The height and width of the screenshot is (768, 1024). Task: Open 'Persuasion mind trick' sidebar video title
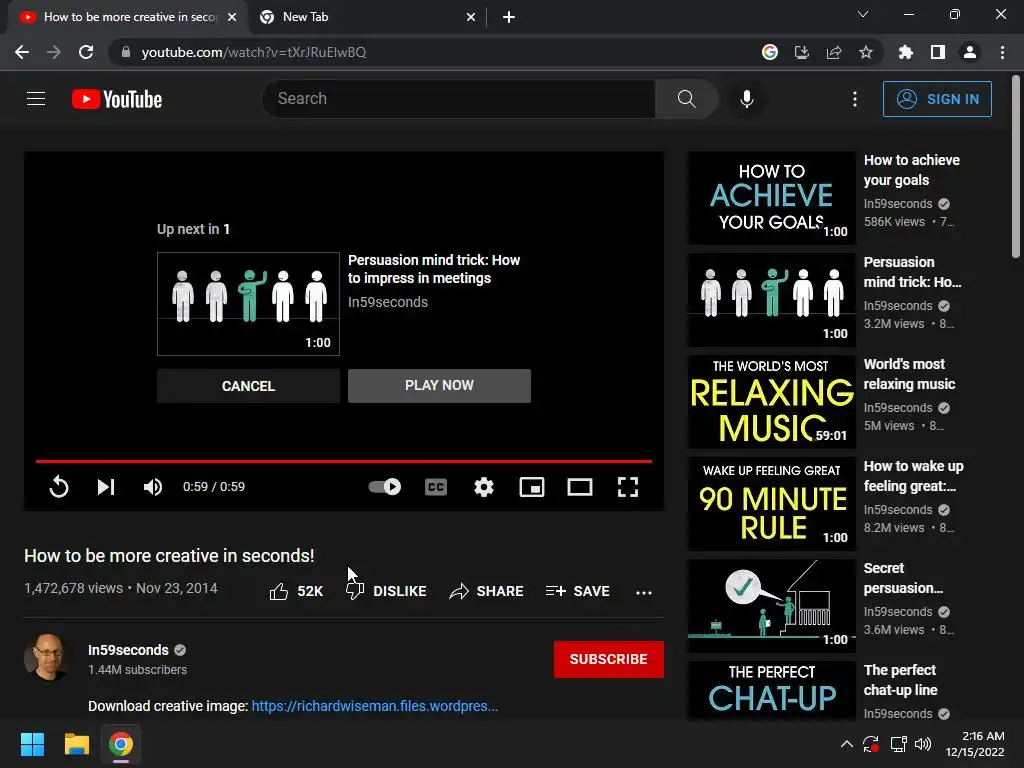[x=912, y=272]
